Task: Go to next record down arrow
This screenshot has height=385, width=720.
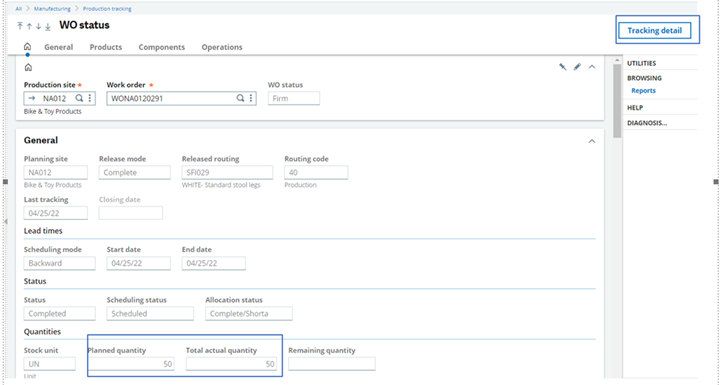Action: tap(38, 26)
